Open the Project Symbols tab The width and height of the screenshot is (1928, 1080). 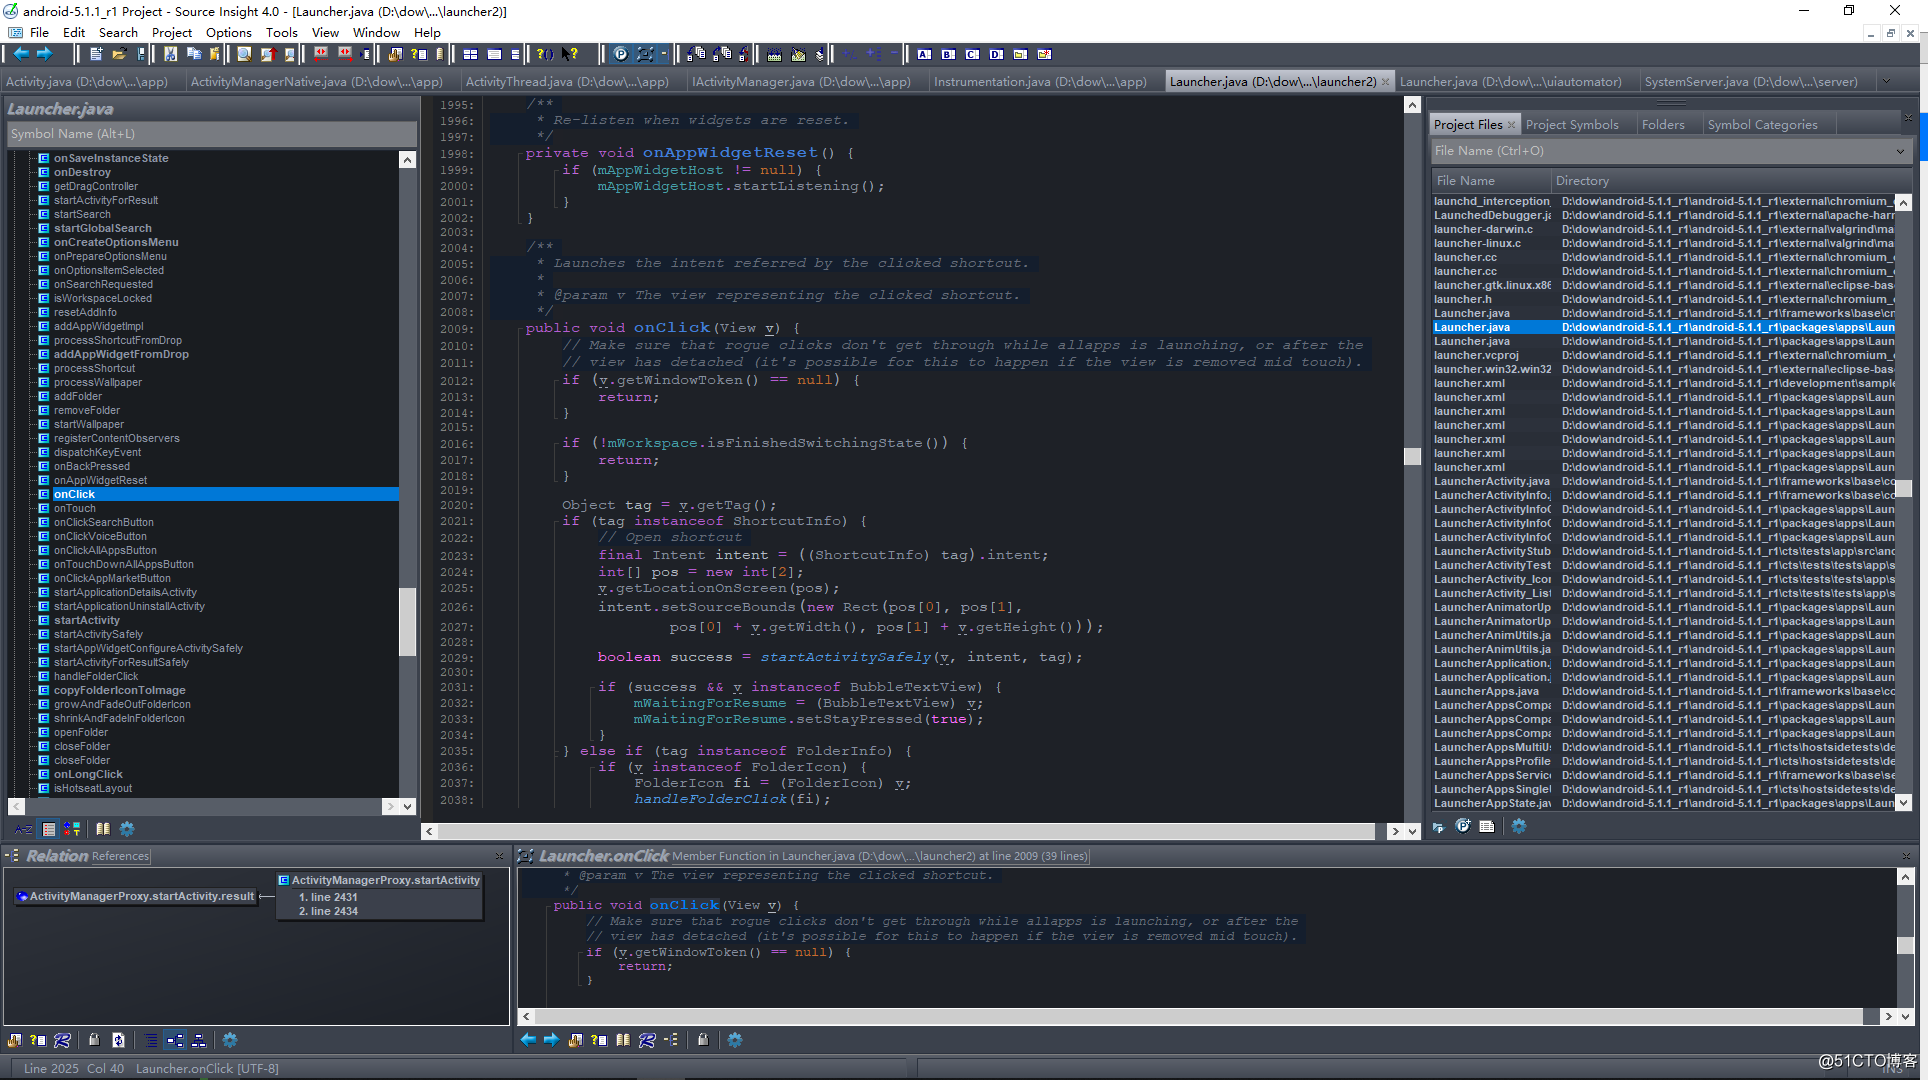tap(1572, 125)
